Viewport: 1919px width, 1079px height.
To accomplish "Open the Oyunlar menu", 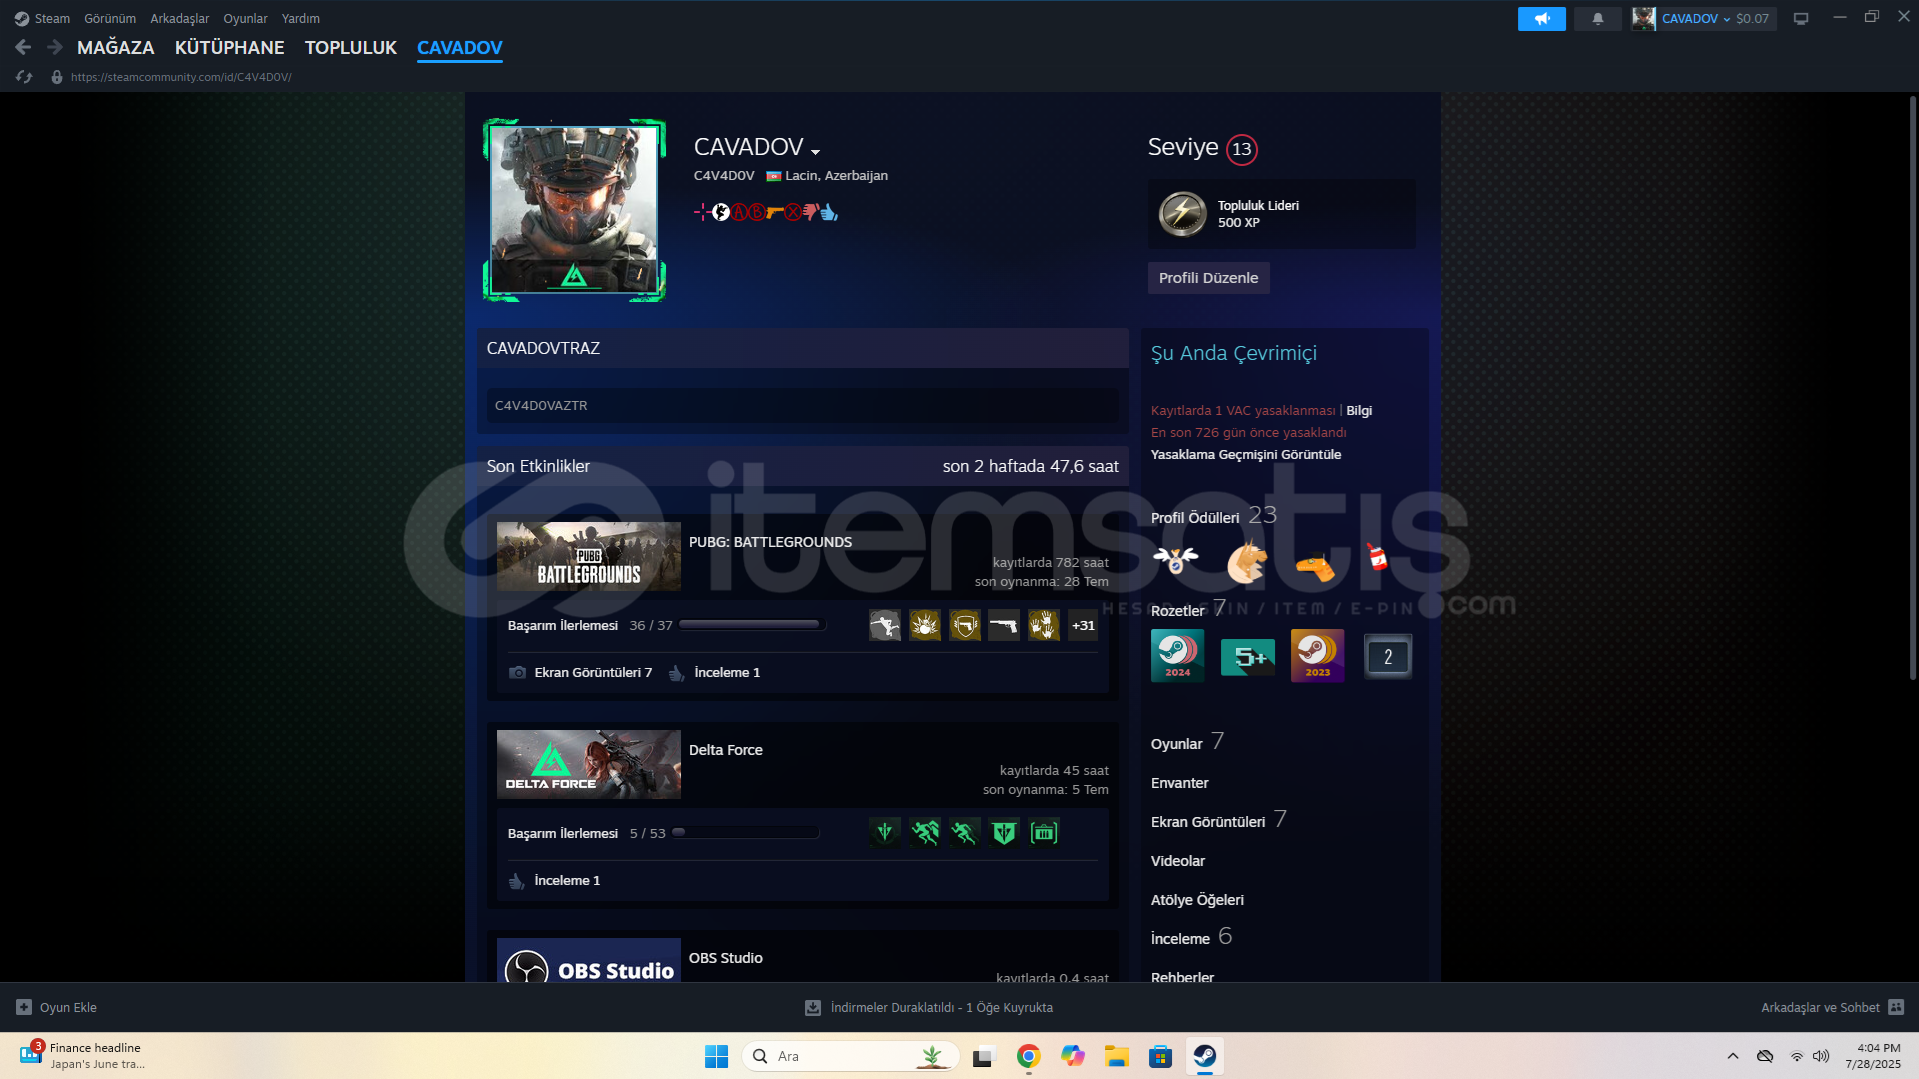I will point(245,18).
